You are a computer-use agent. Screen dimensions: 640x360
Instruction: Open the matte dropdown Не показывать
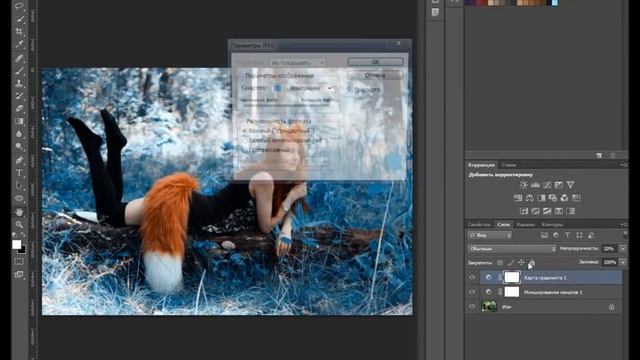[x=297, y=63]
